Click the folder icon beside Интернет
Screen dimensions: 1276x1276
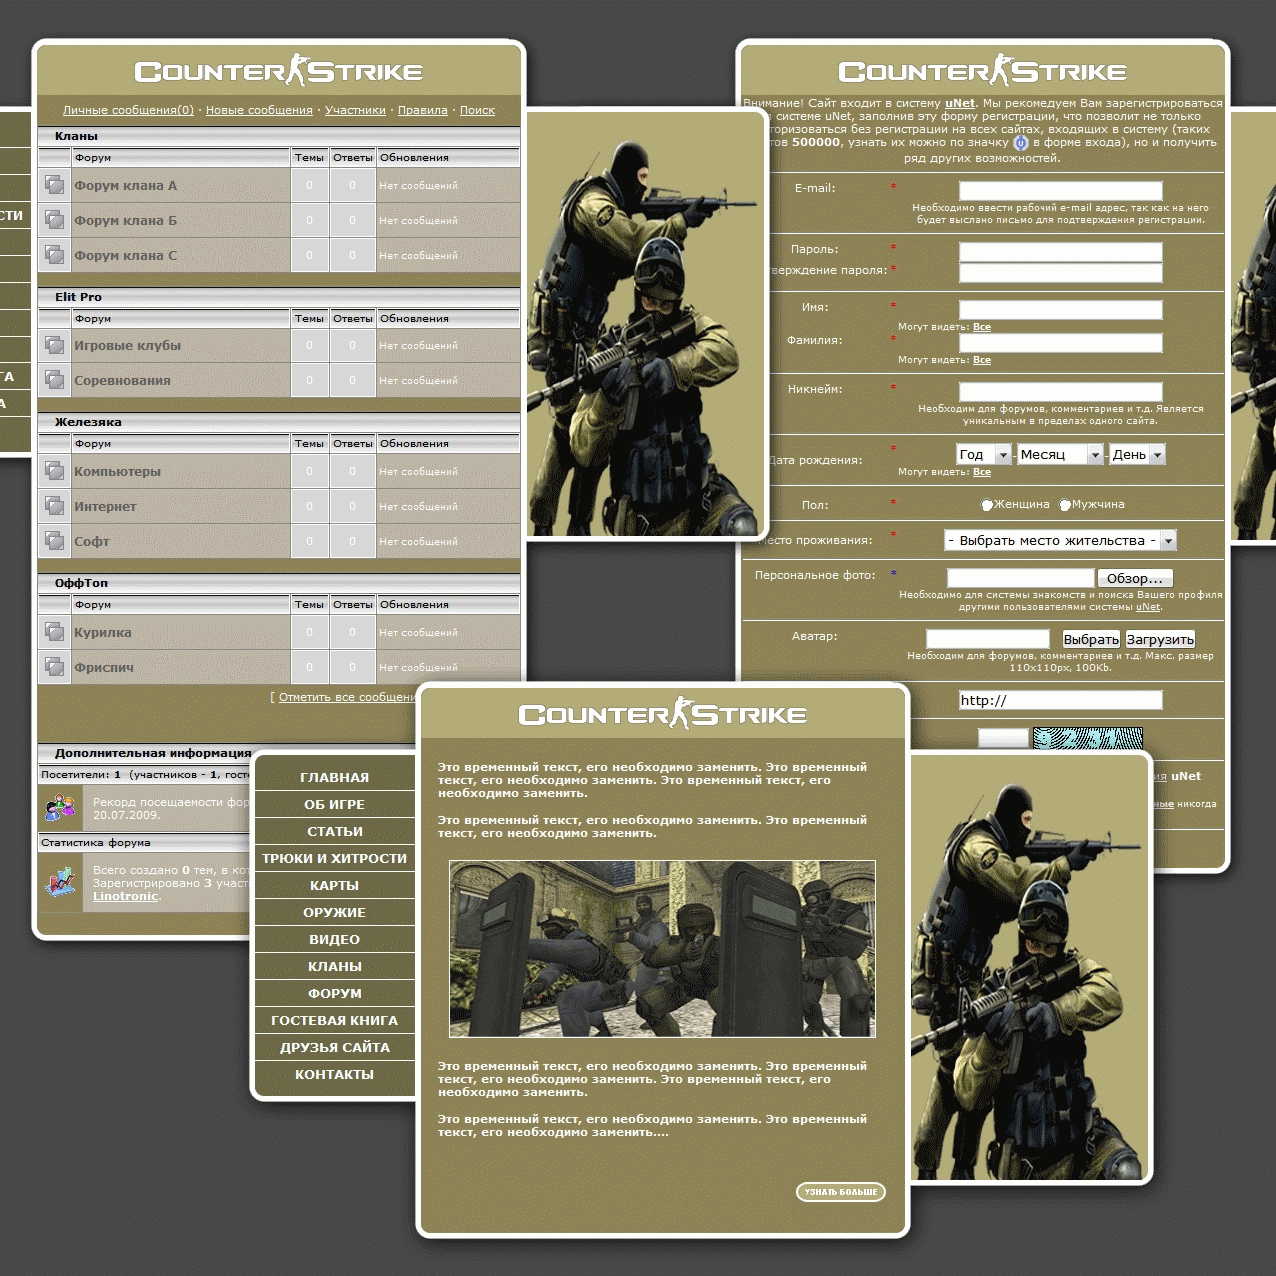pyautogui.click(x=54, y=506)
